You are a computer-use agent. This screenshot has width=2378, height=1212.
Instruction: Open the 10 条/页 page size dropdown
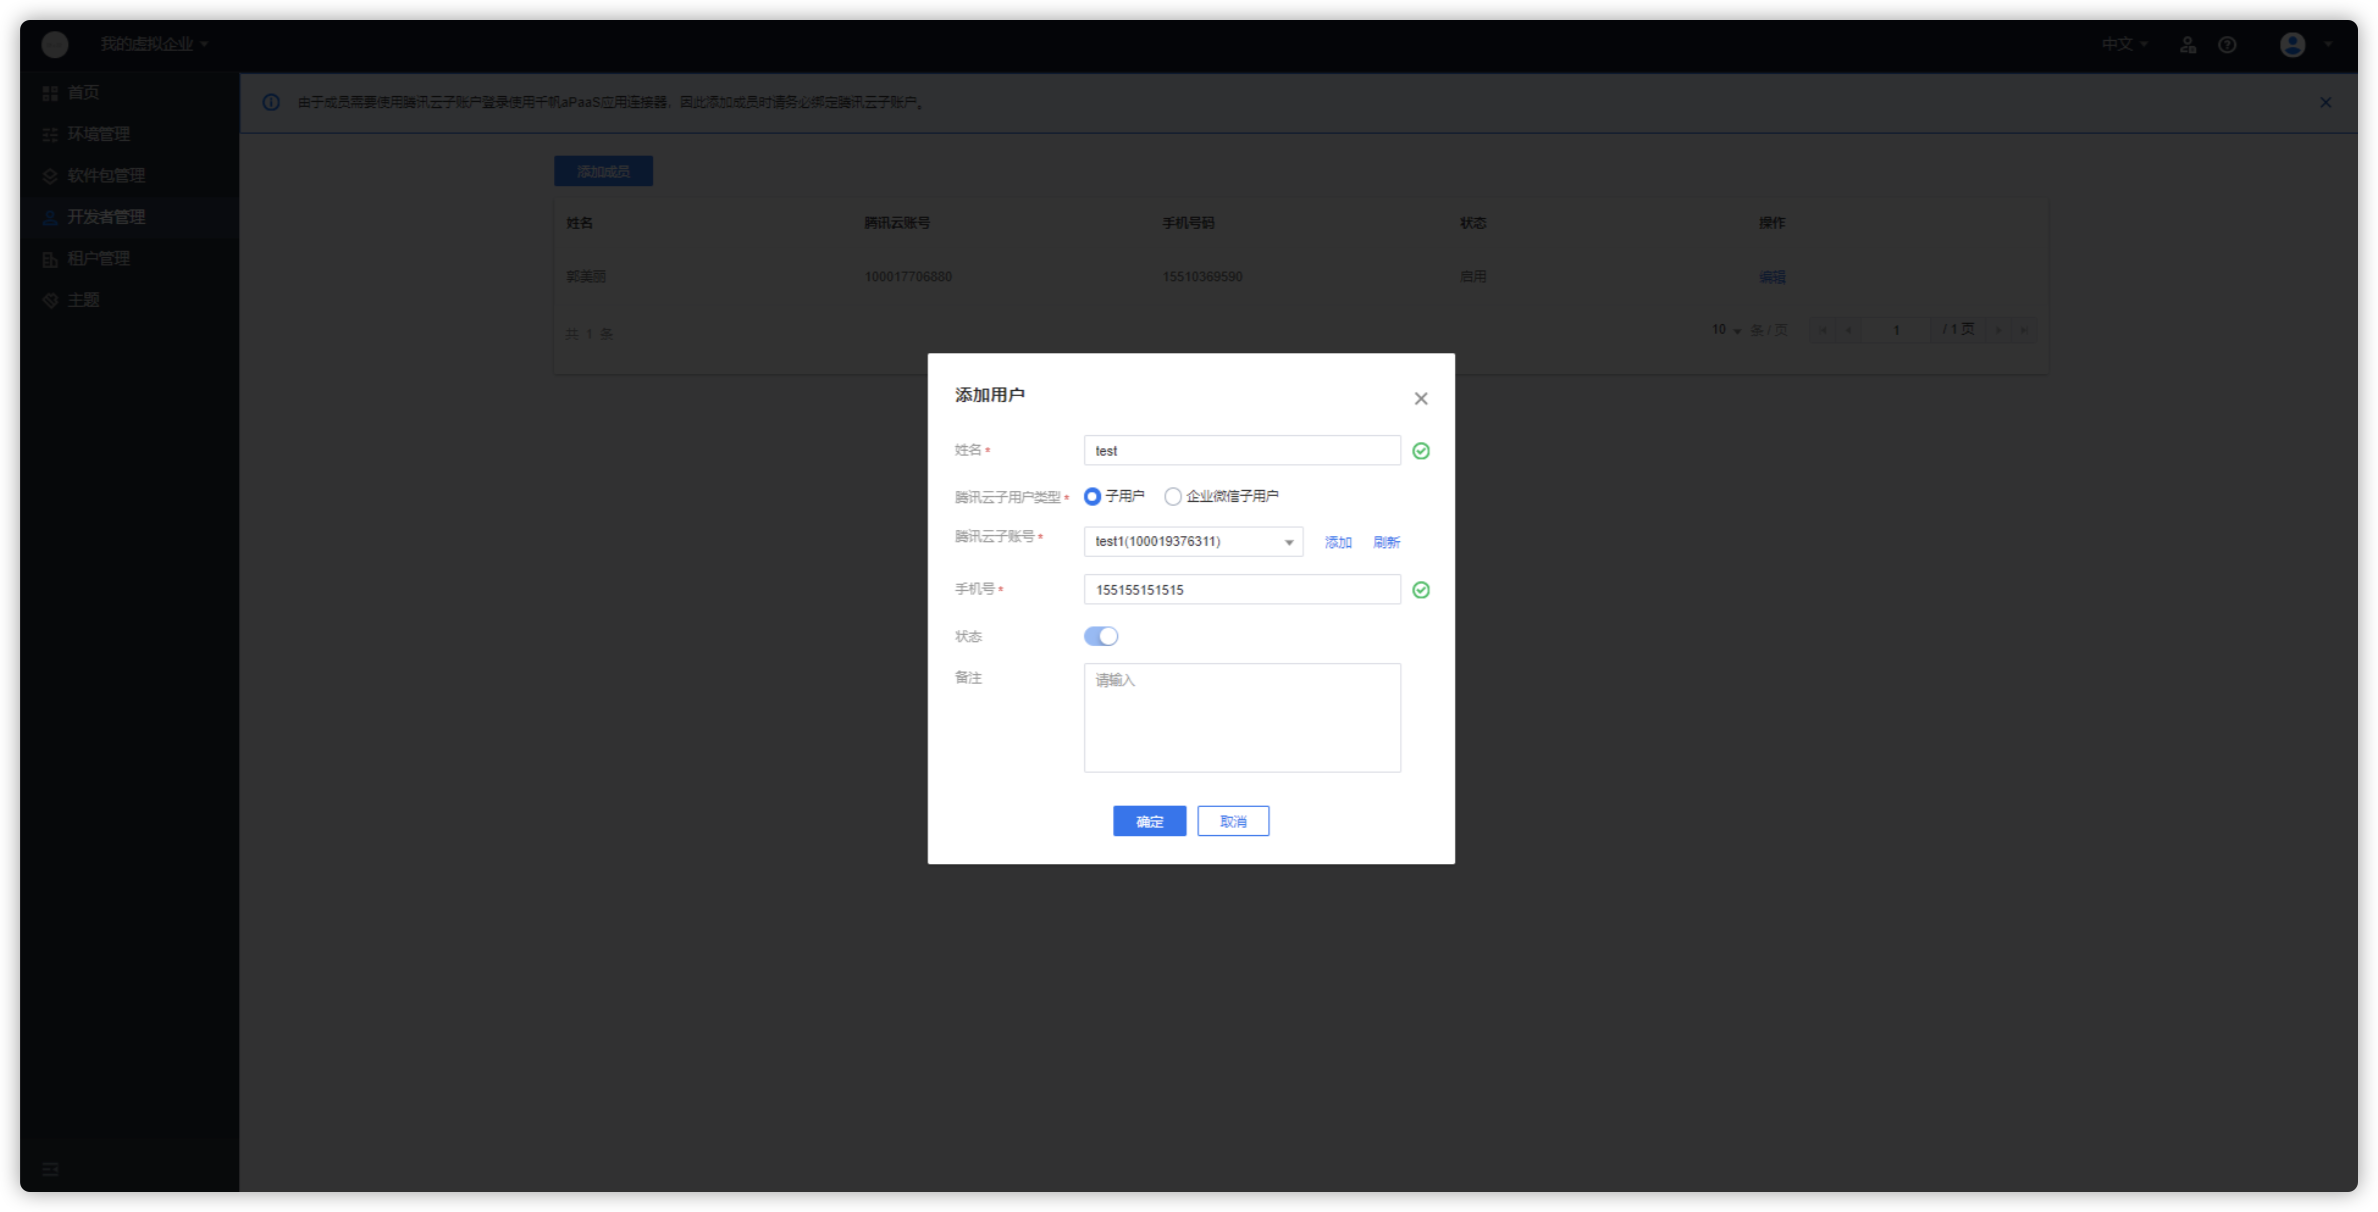click(x=1726, y=330)
